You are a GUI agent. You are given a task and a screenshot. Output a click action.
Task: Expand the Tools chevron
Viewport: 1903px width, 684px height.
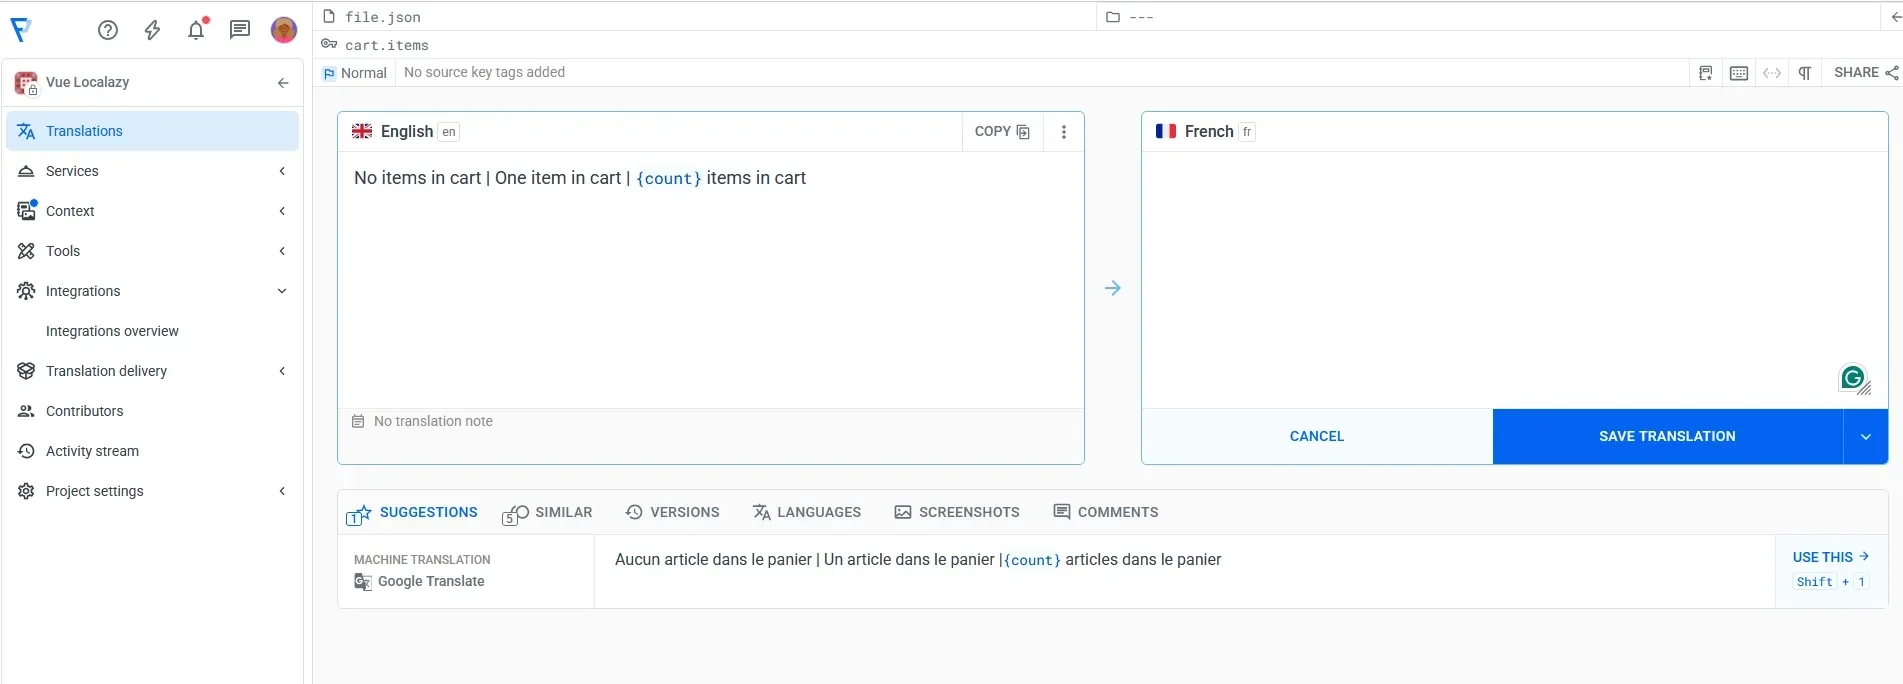283,251
